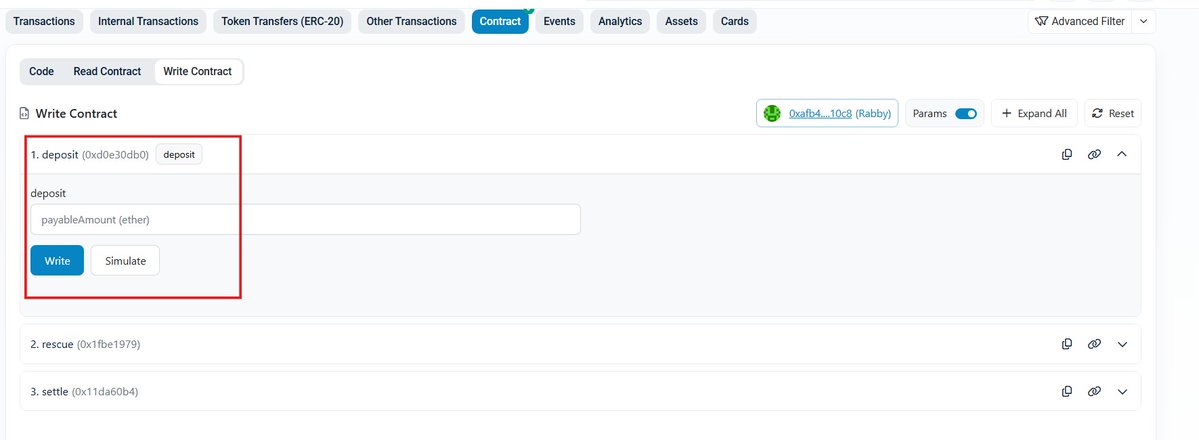The height and width of the screenshot is (440, 1199).
Task: Copy the rescue method name
Action: (x=1067, y=344)
